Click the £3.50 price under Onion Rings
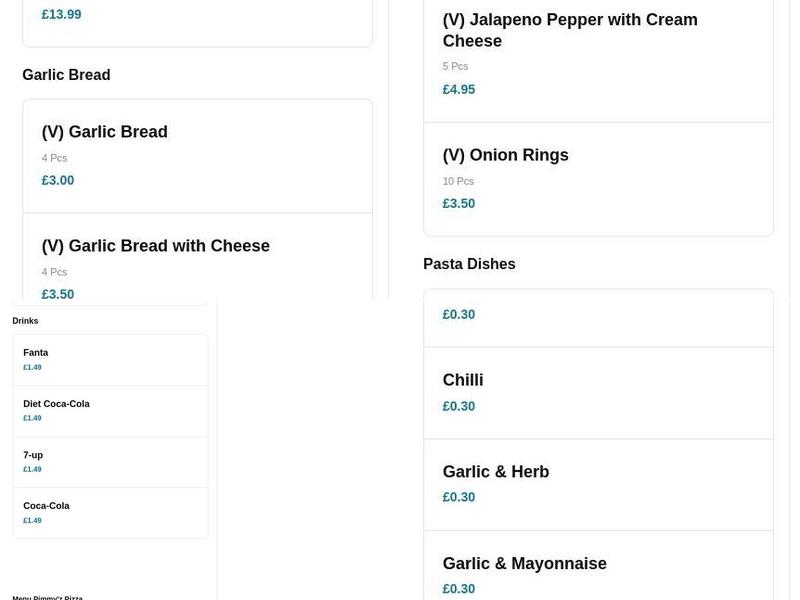This screenshot has height=600, width=800. pyautogui.click(x=458, y=203)
